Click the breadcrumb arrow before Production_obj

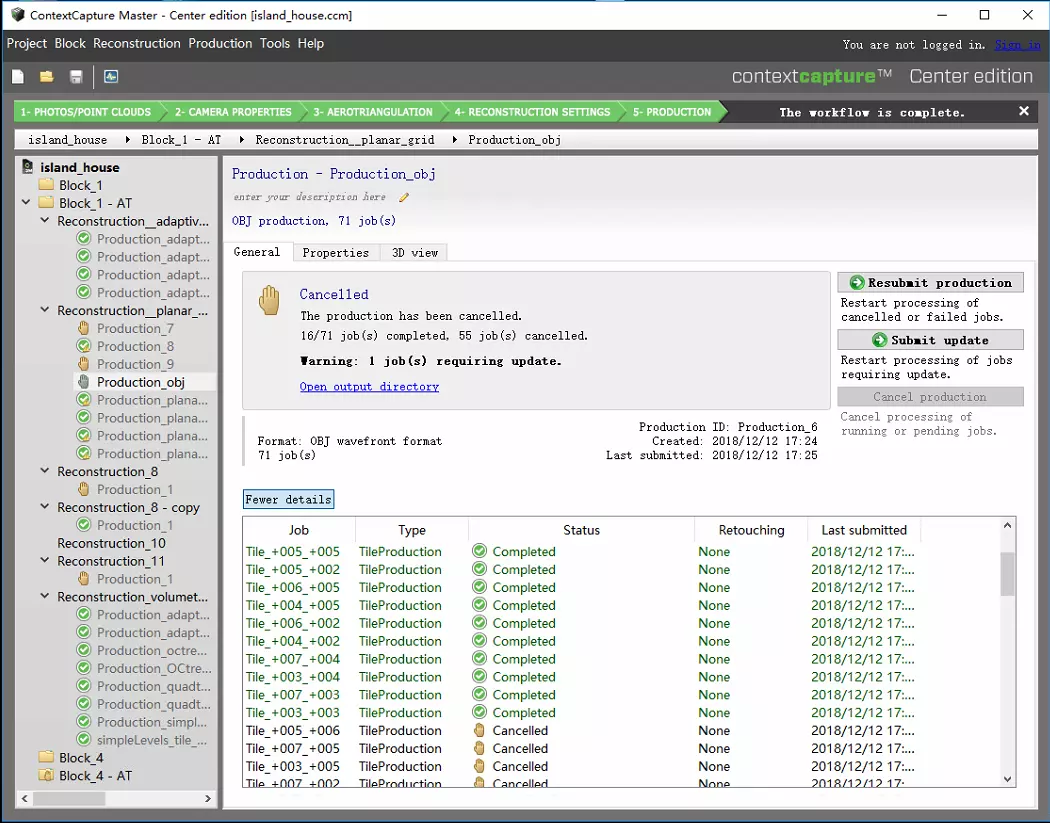[x=454, y=140]
